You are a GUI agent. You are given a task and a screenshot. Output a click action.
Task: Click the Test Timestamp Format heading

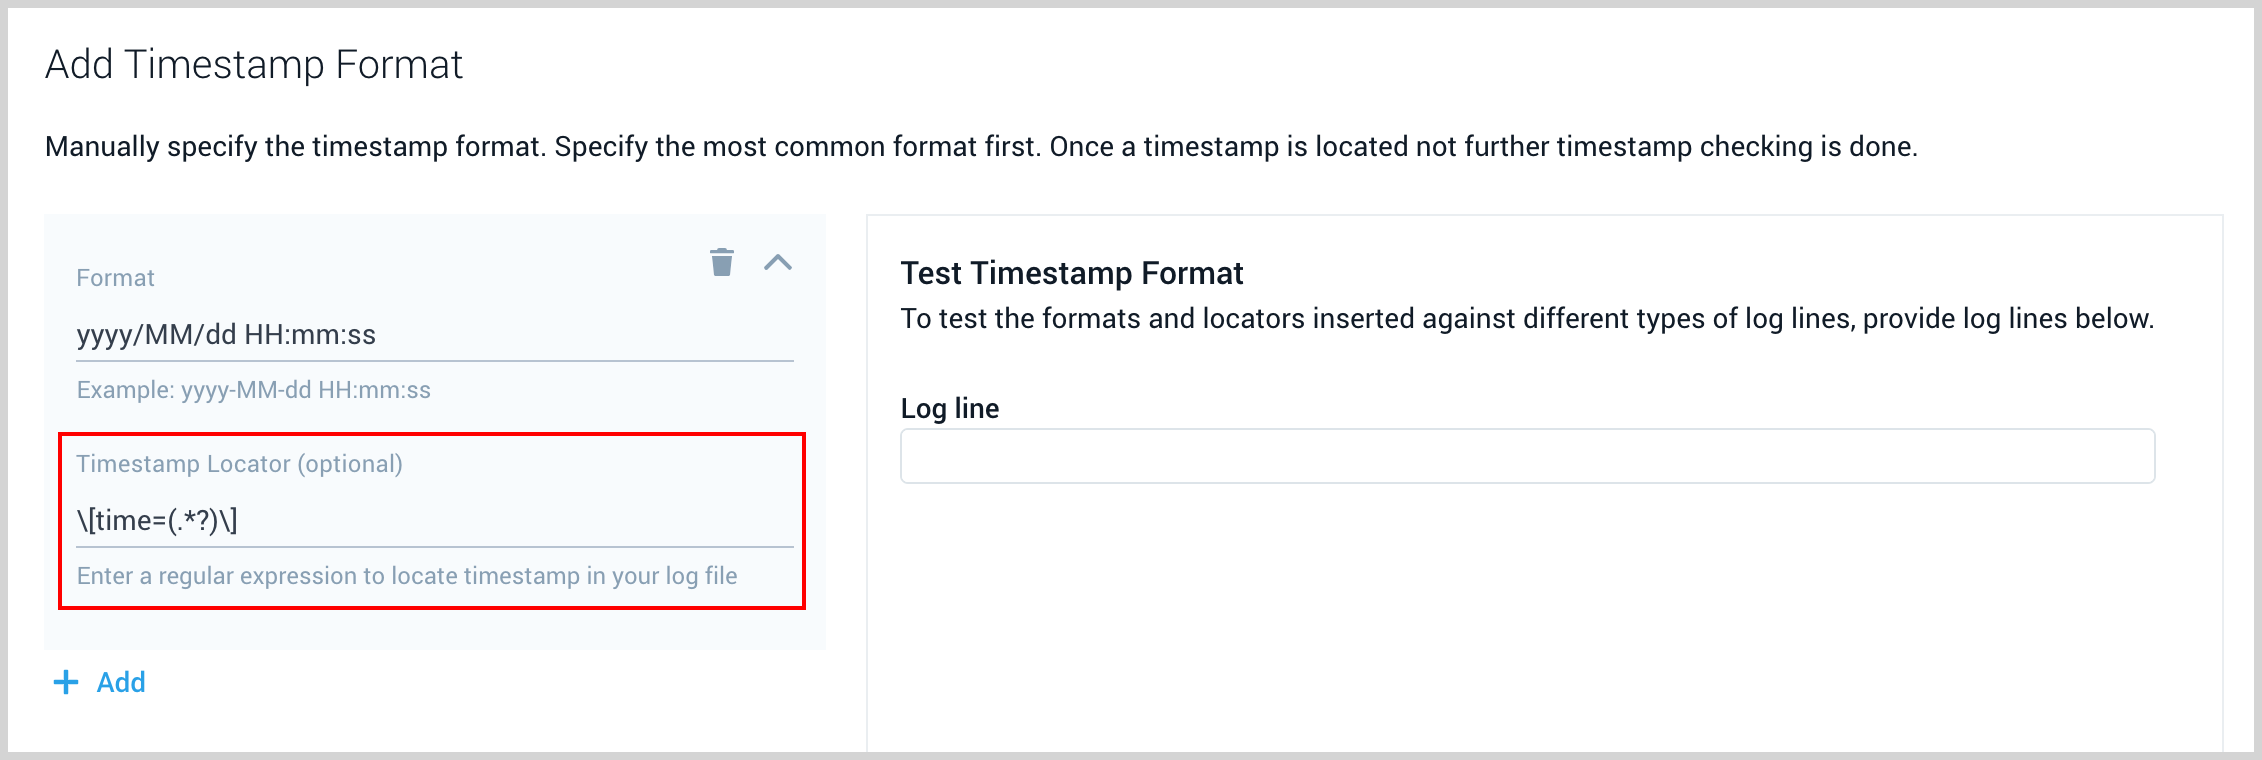pos(1072,273)
